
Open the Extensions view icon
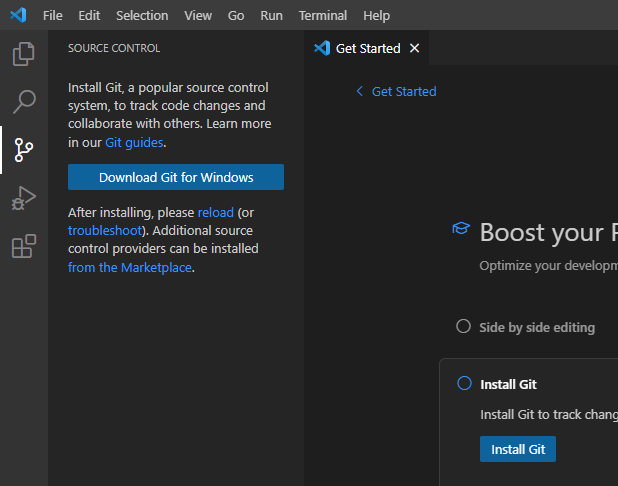[x=24, y=246]
